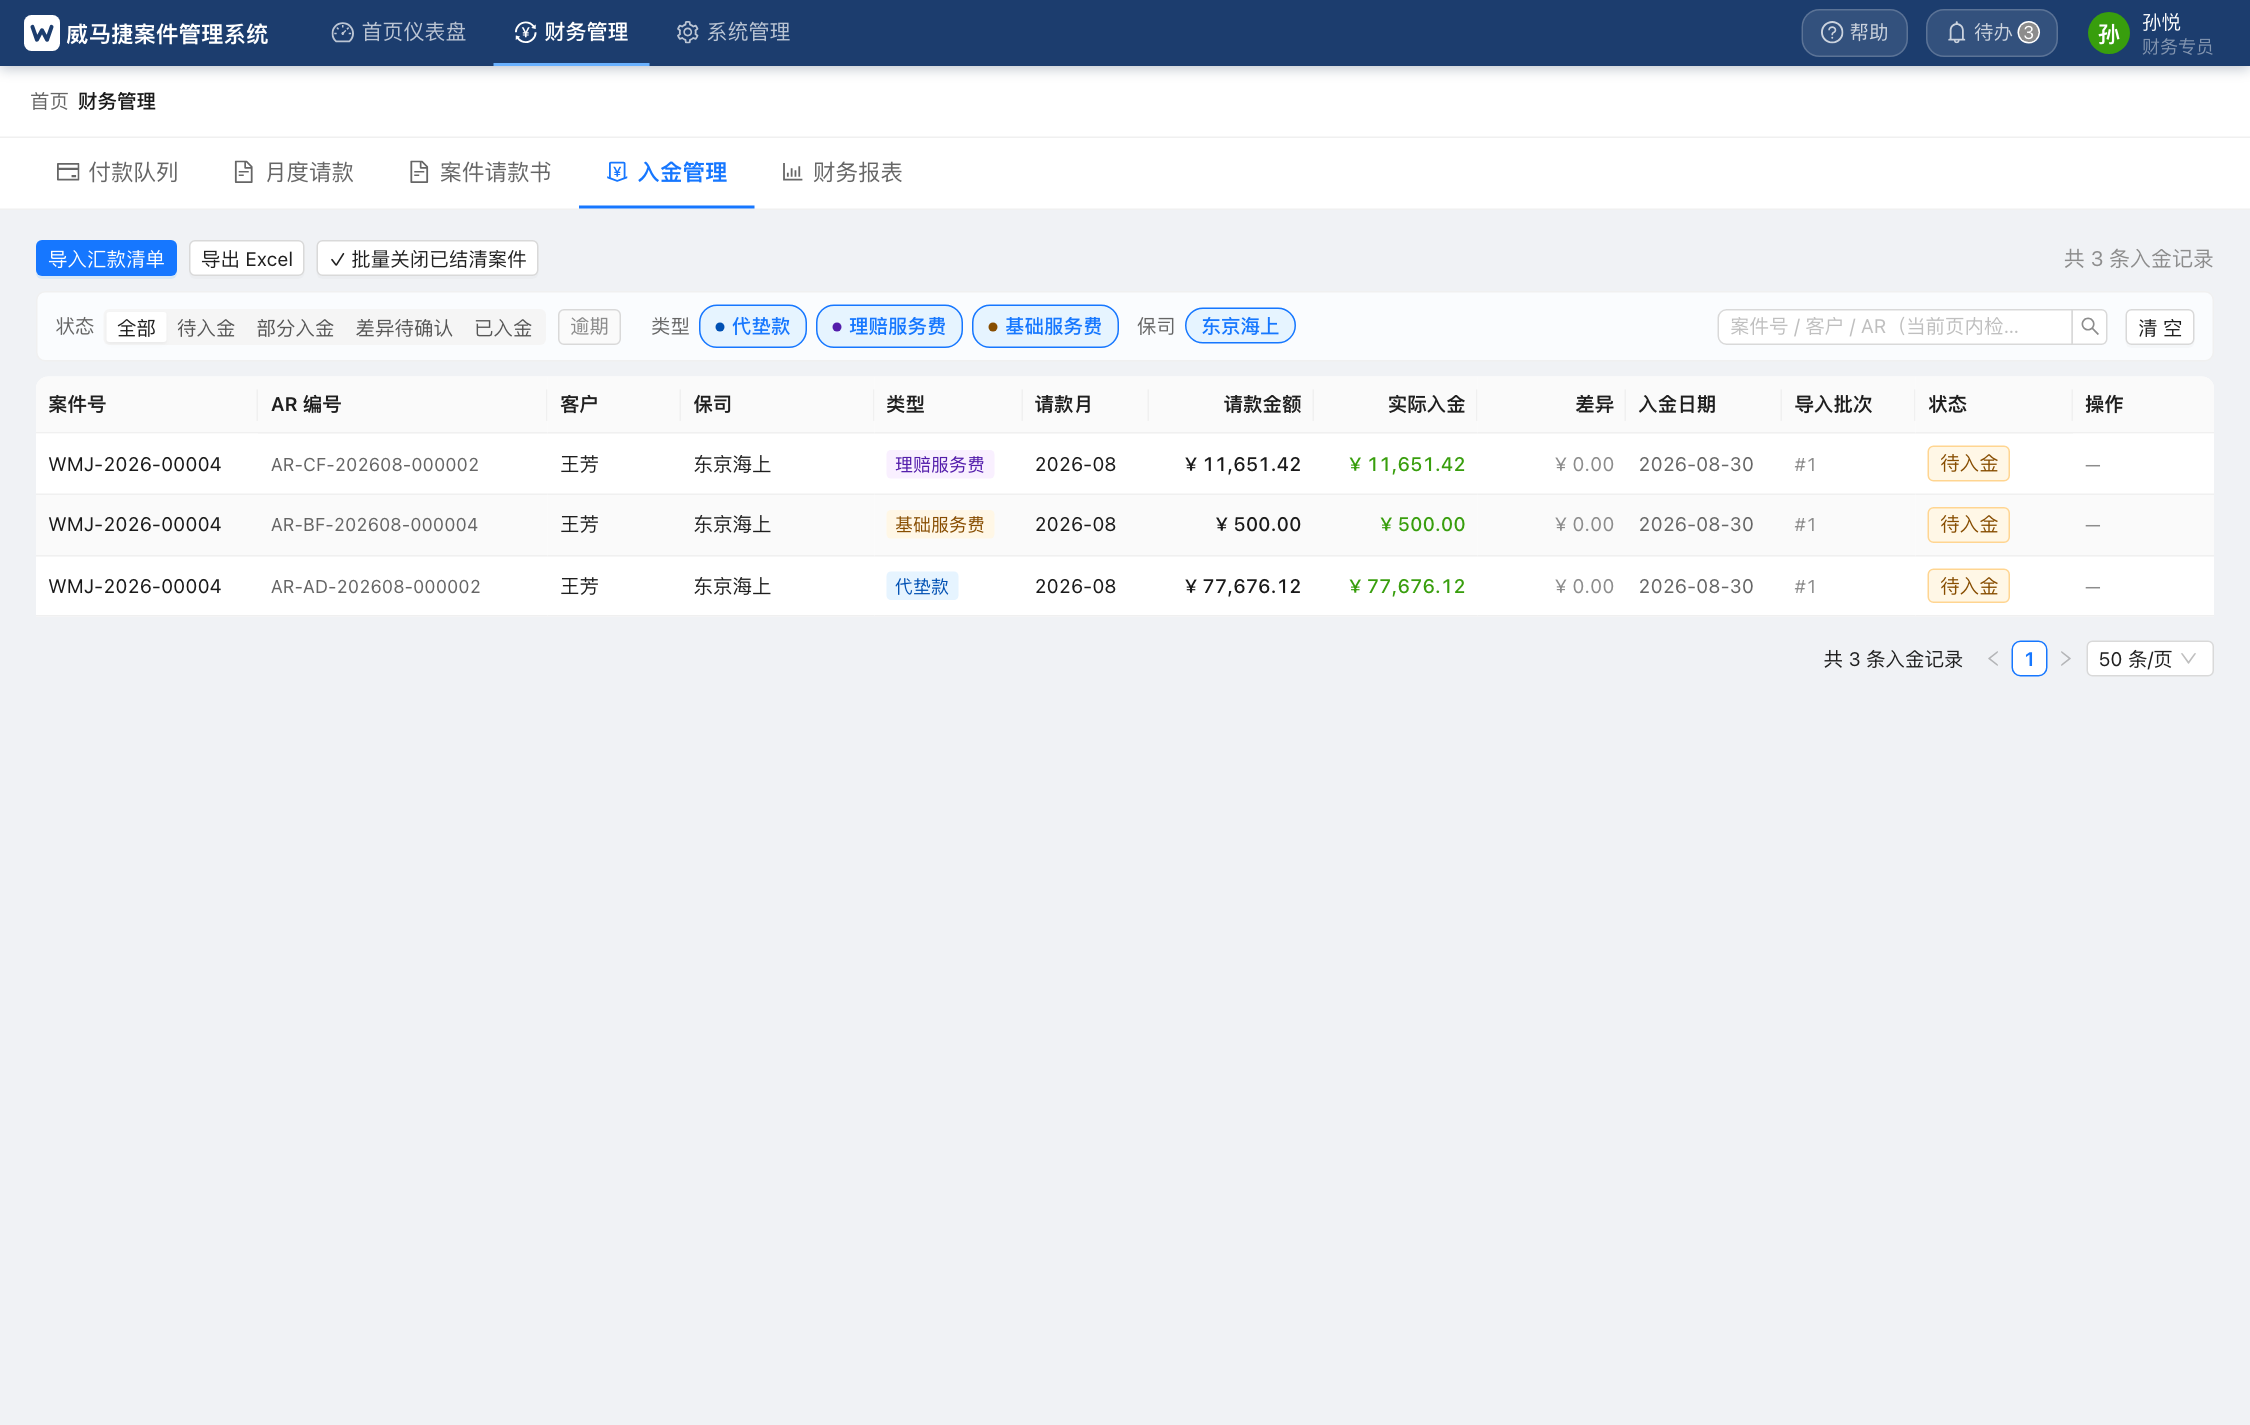2250x1425 pixels.
Task: Click 待入金 status of ¥77,676.12 row
Action: [1968, 586]
